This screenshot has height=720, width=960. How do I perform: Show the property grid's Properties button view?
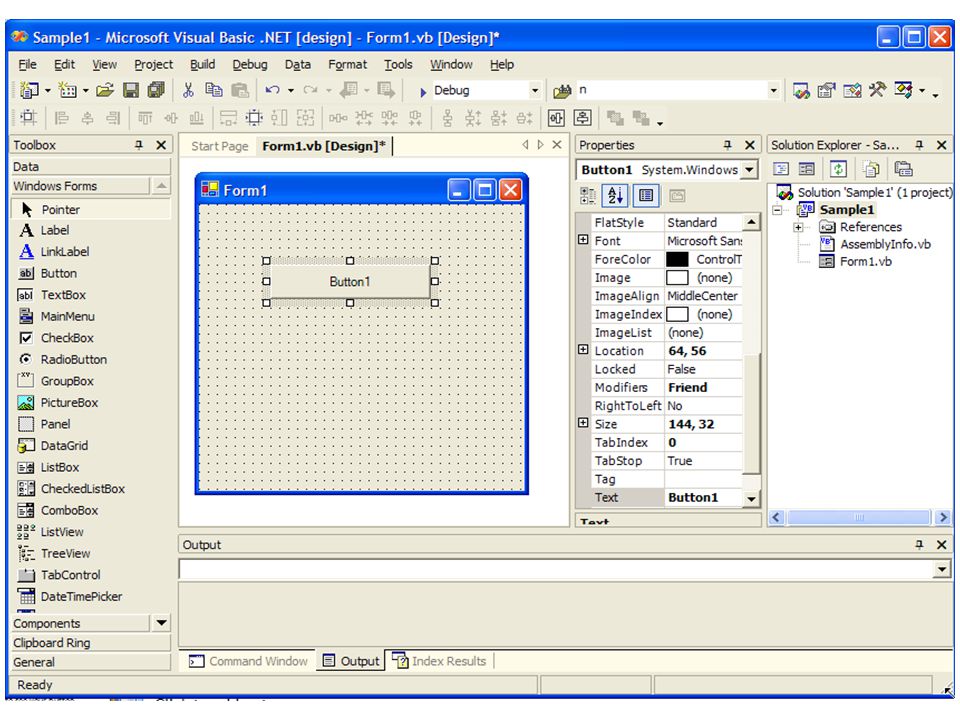[646, 195]
